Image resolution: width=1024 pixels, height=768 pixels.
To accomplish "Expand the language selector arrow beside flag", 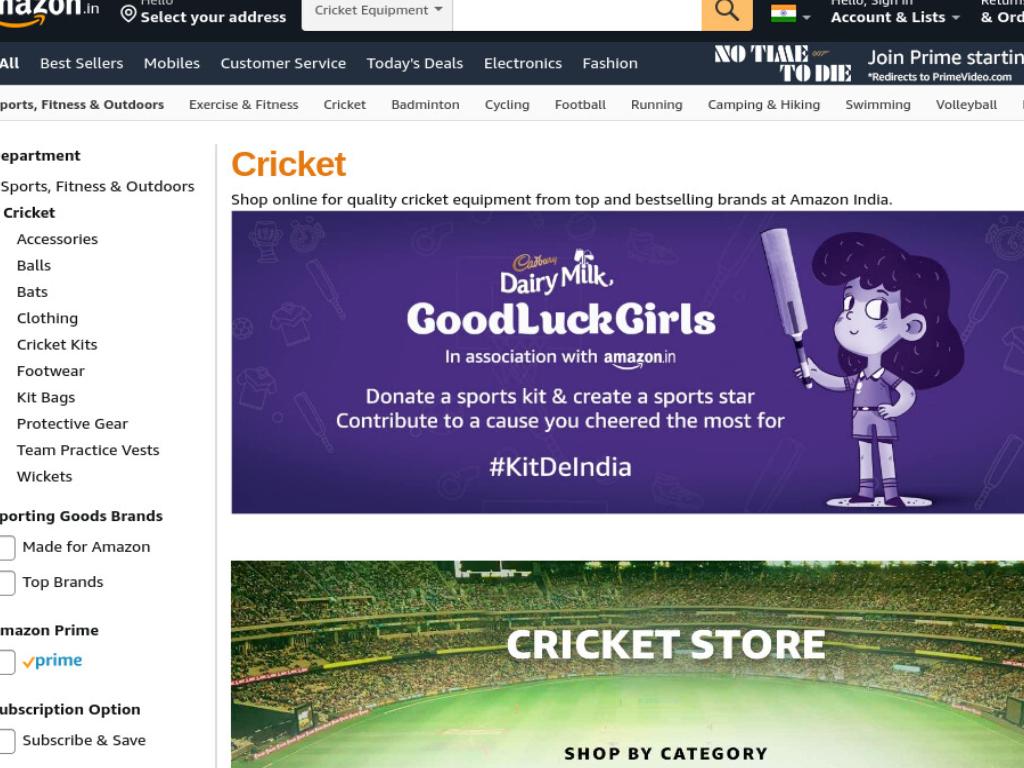I will [807, 18].
